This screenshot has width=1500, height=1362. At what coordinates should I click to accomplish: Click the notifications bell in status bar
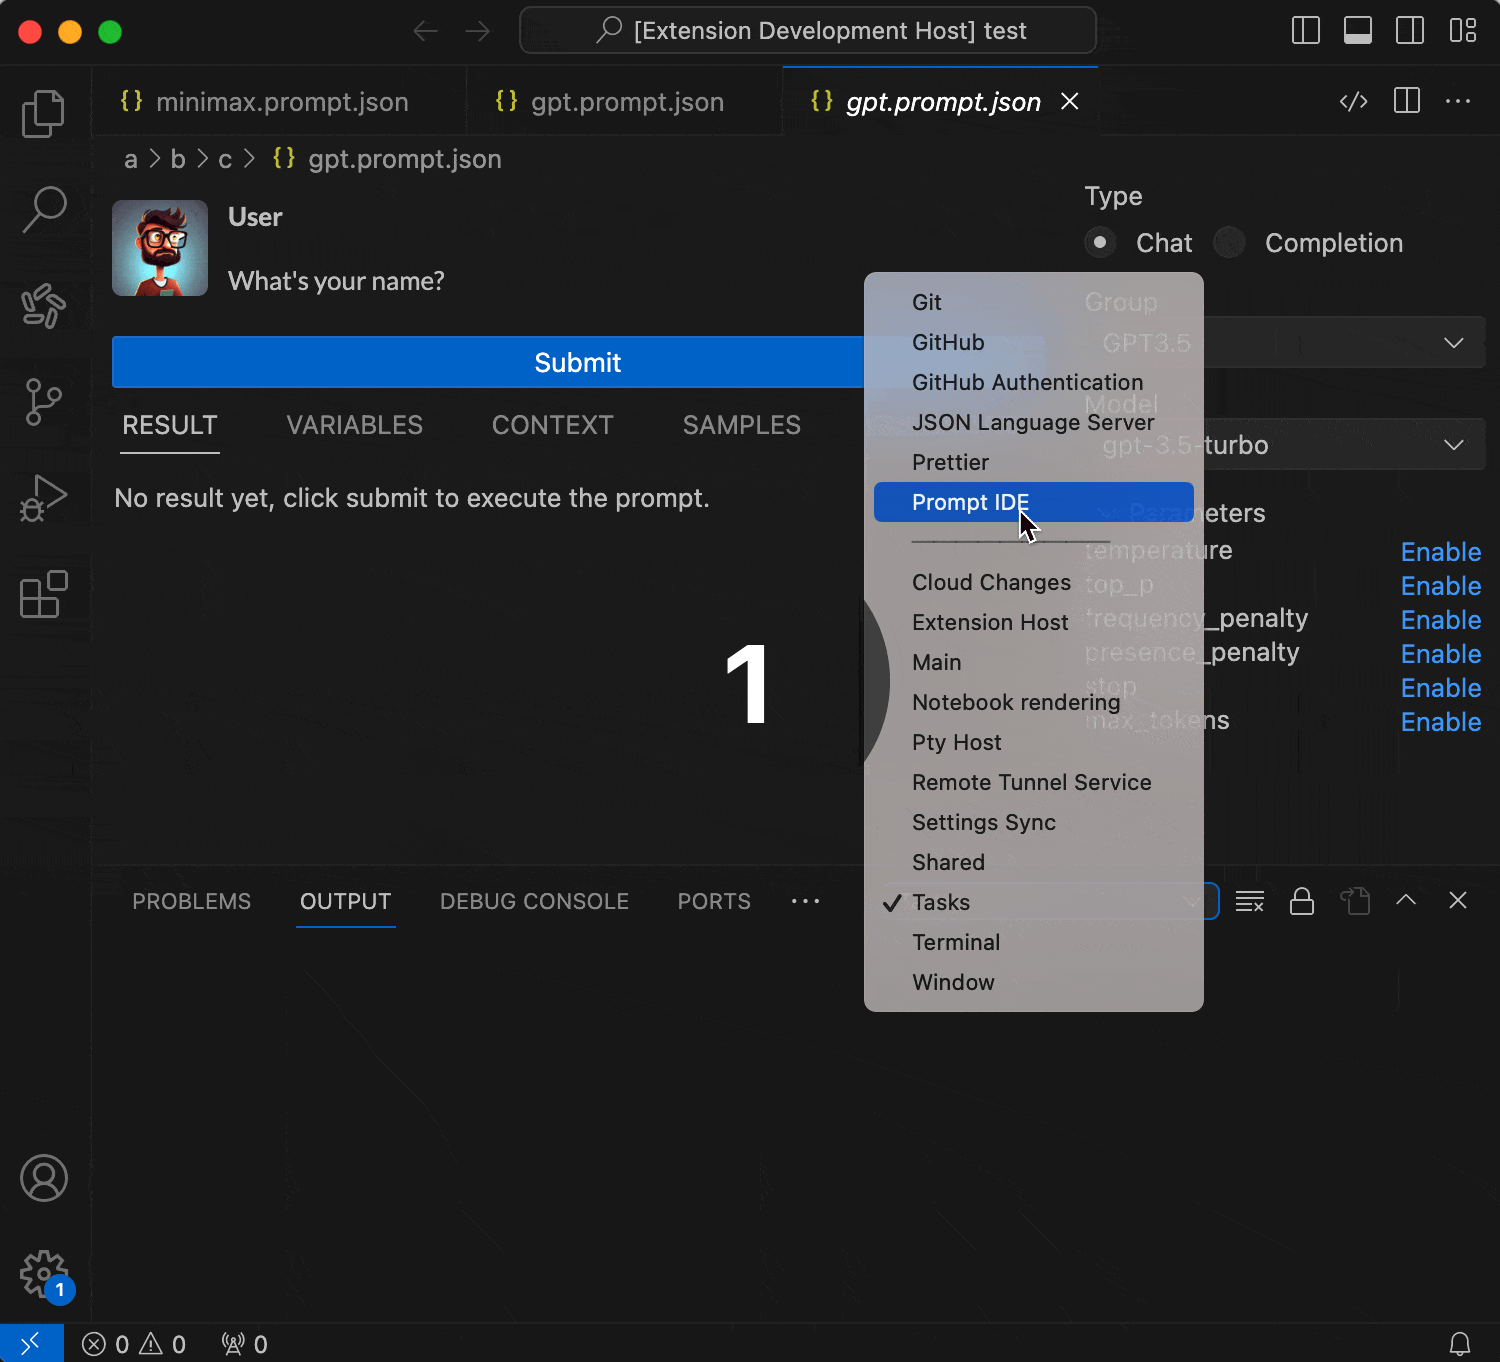click(1459, 1343)
